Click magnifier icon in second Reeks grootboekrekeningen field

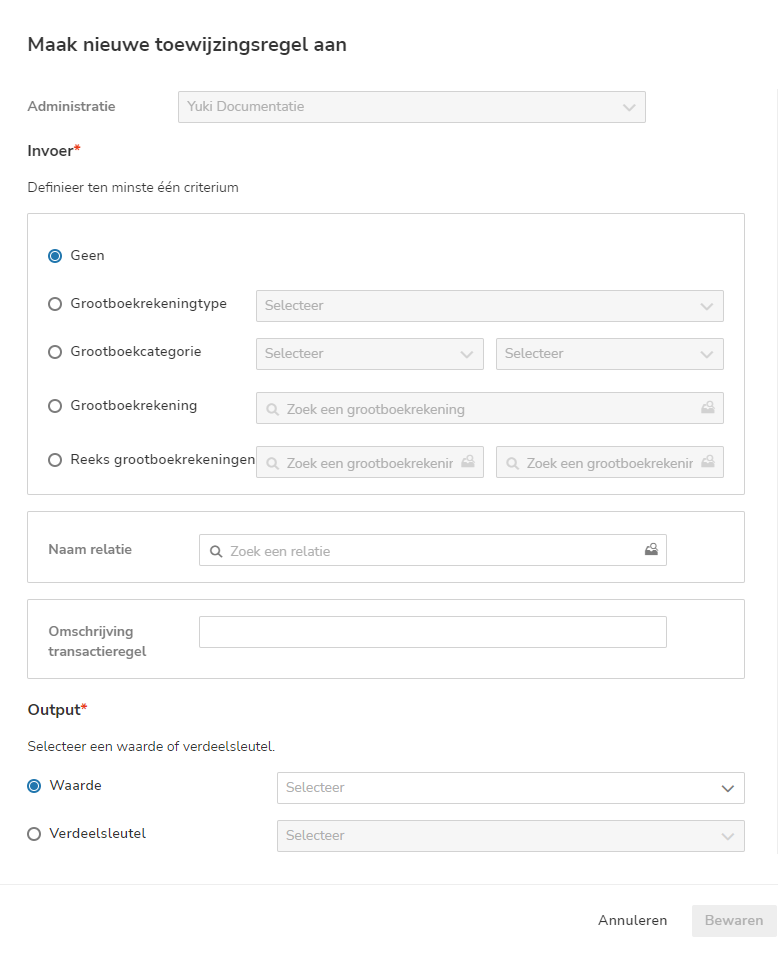coord(512,463)
